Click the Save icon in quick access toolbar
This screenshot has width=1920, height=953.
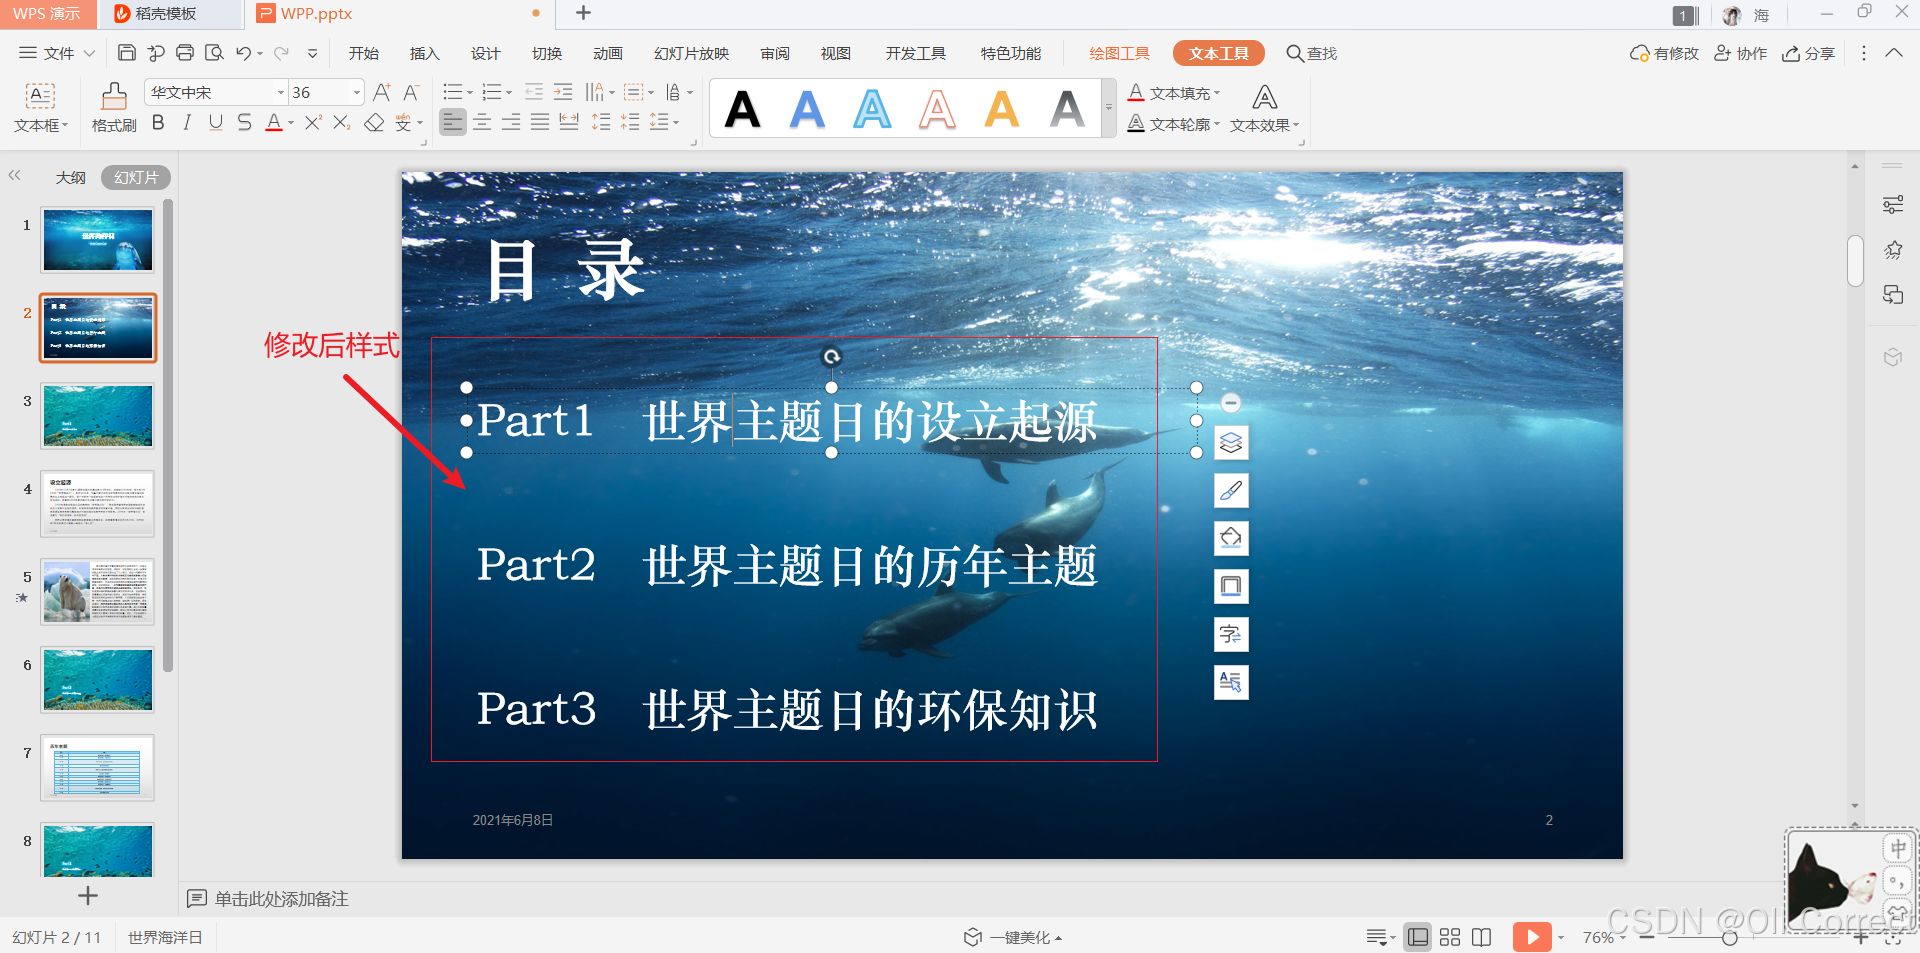tap(127, 53)
